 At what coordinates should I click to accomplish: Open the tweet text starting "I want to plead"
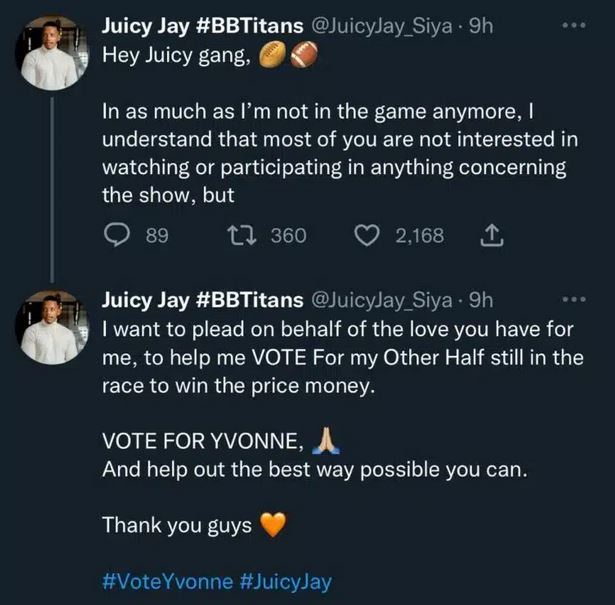(x=340, y=358)
